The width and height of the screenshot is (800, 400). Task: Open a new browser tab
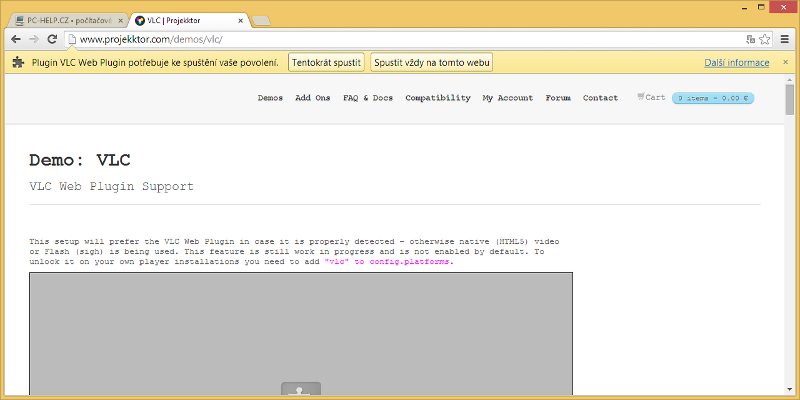click(x=261, y=19)
